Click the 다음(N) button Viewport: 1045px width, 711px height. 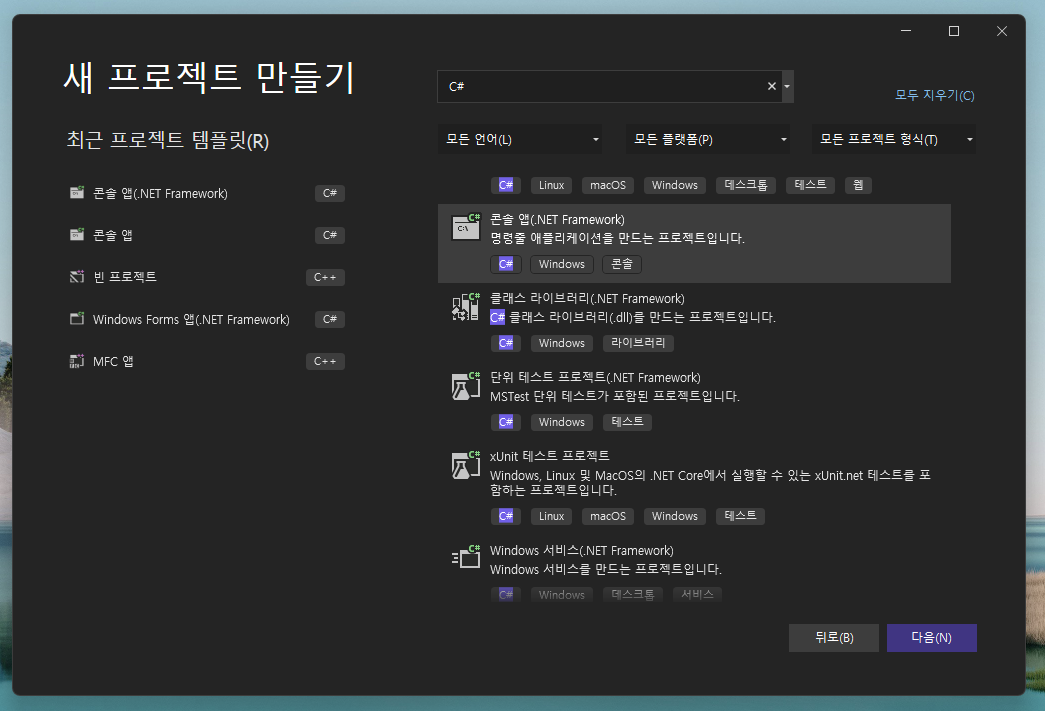click(932, 638)
